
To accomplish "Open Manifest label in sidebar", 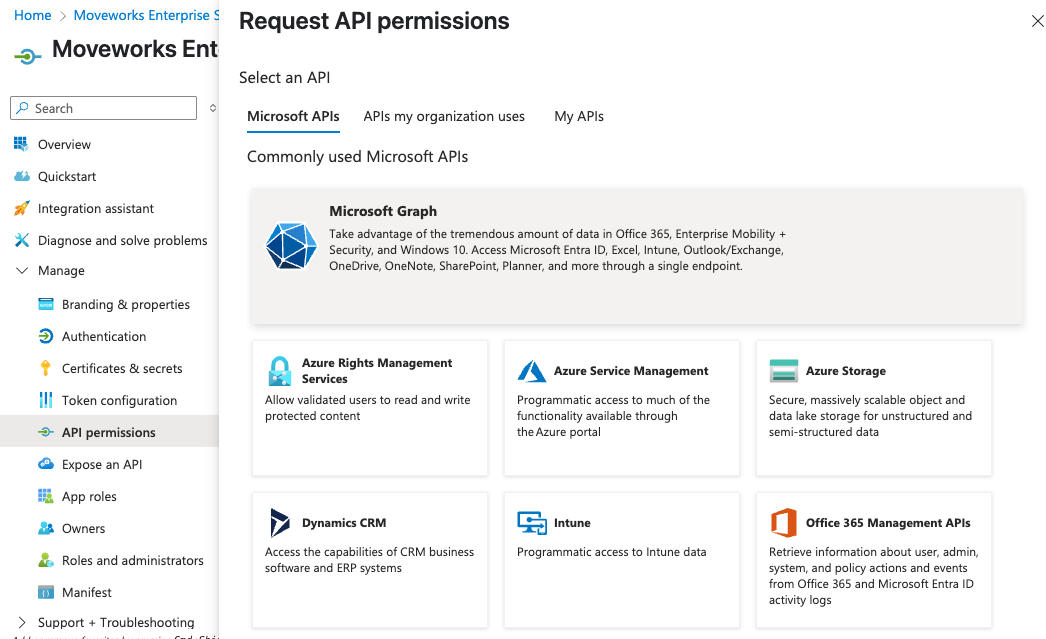I will (87, 592).
